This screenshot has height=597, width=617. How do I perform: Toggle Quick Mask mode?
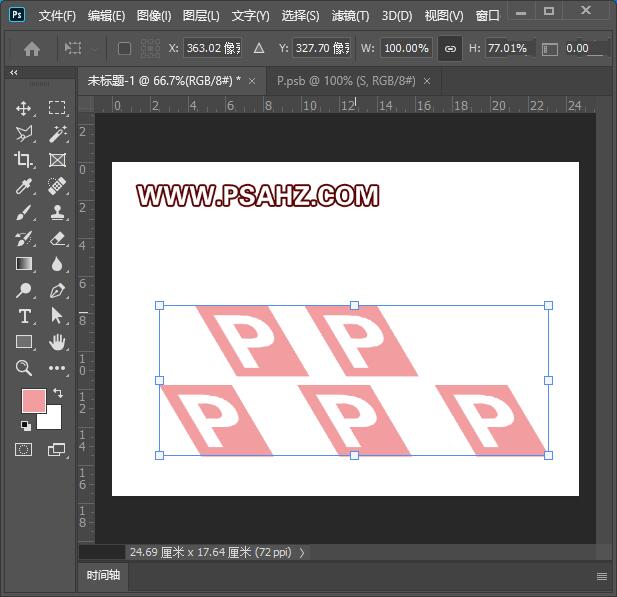23,449
